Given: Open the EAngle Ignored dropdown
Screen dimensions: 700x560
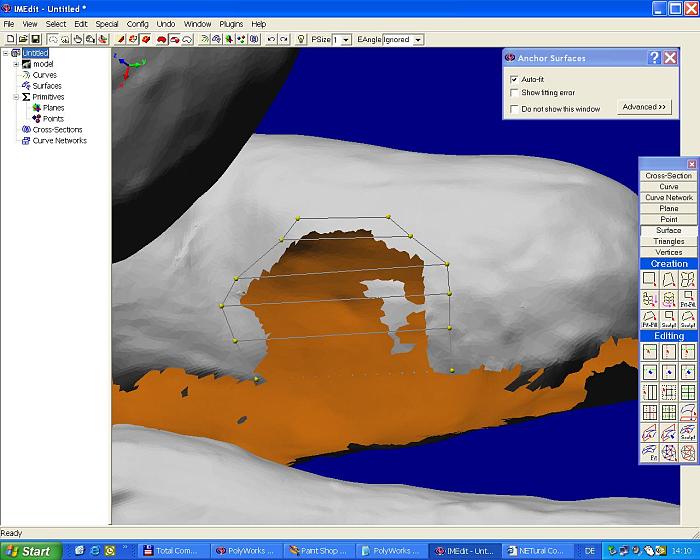Looking at the screenshot, I should pyautogui.click(x=417, y=40).
